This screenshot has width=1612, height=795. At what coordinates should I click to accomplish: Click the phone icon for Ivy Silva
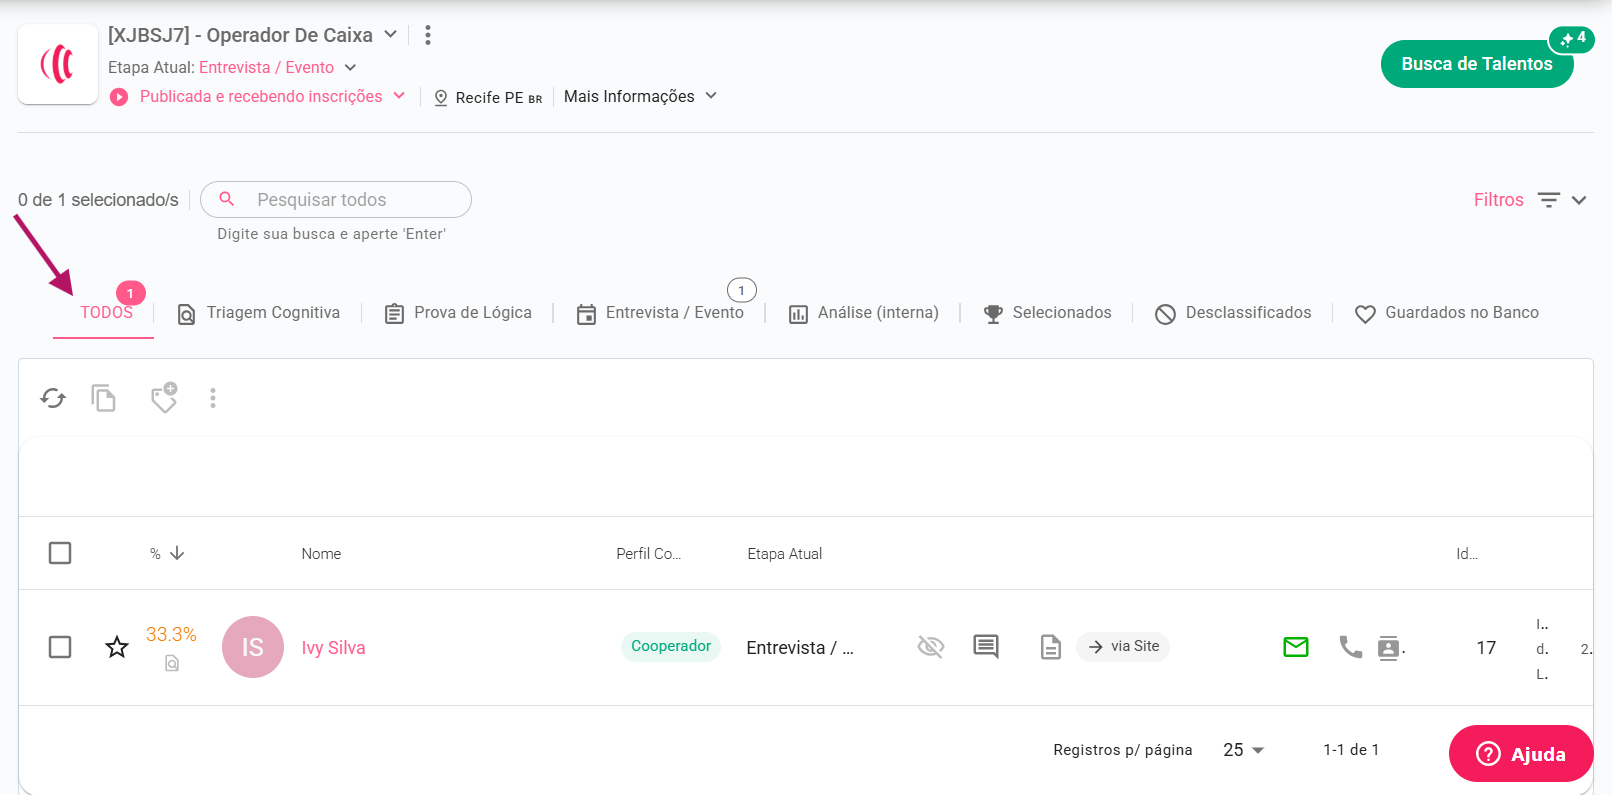(x=1350, y=647)
